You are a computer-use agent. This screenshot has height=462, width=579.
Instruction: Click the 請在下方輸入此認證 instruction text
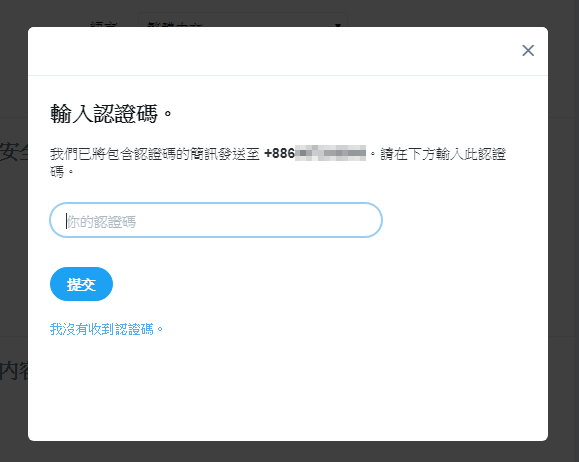443,154
